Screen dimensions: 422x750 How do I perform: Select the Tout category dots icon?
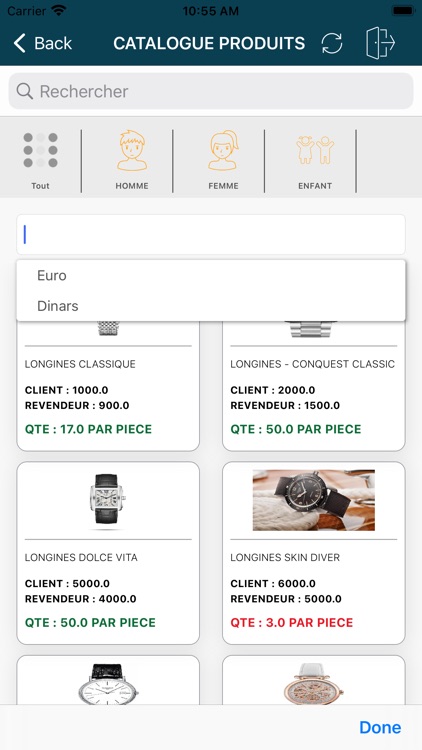coord(41,150)
